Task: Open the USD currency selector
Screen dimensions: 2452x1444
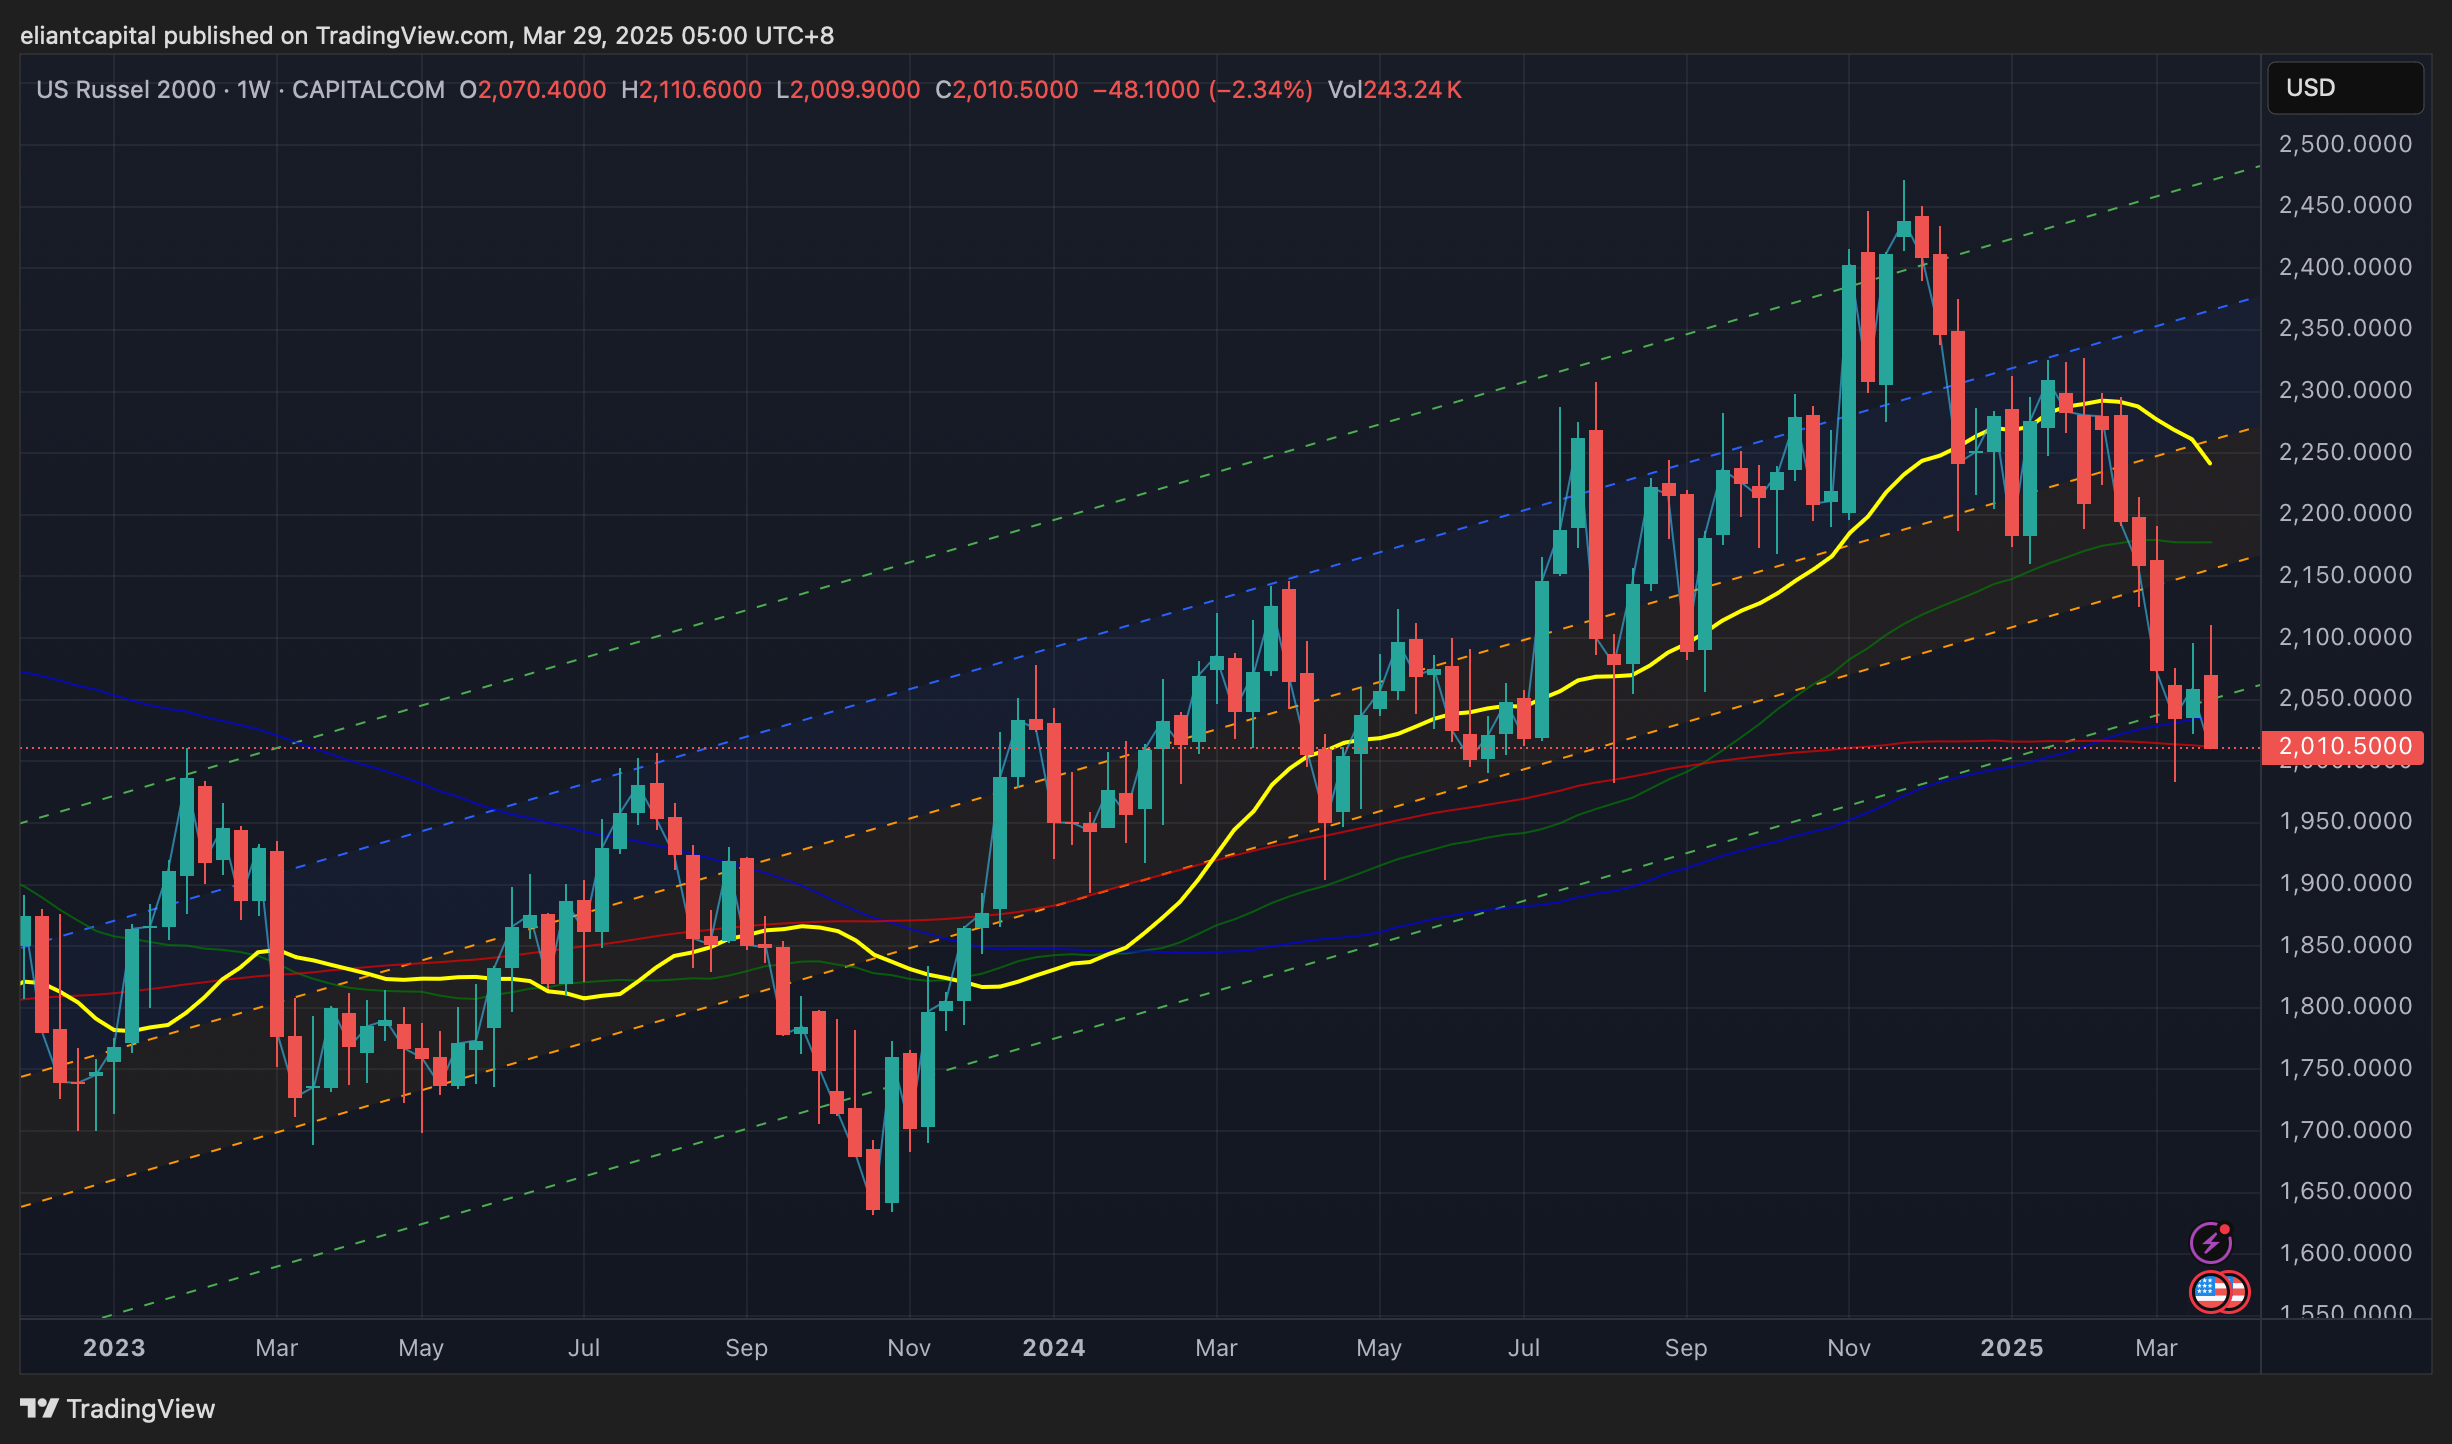Action: [2344, 88]
